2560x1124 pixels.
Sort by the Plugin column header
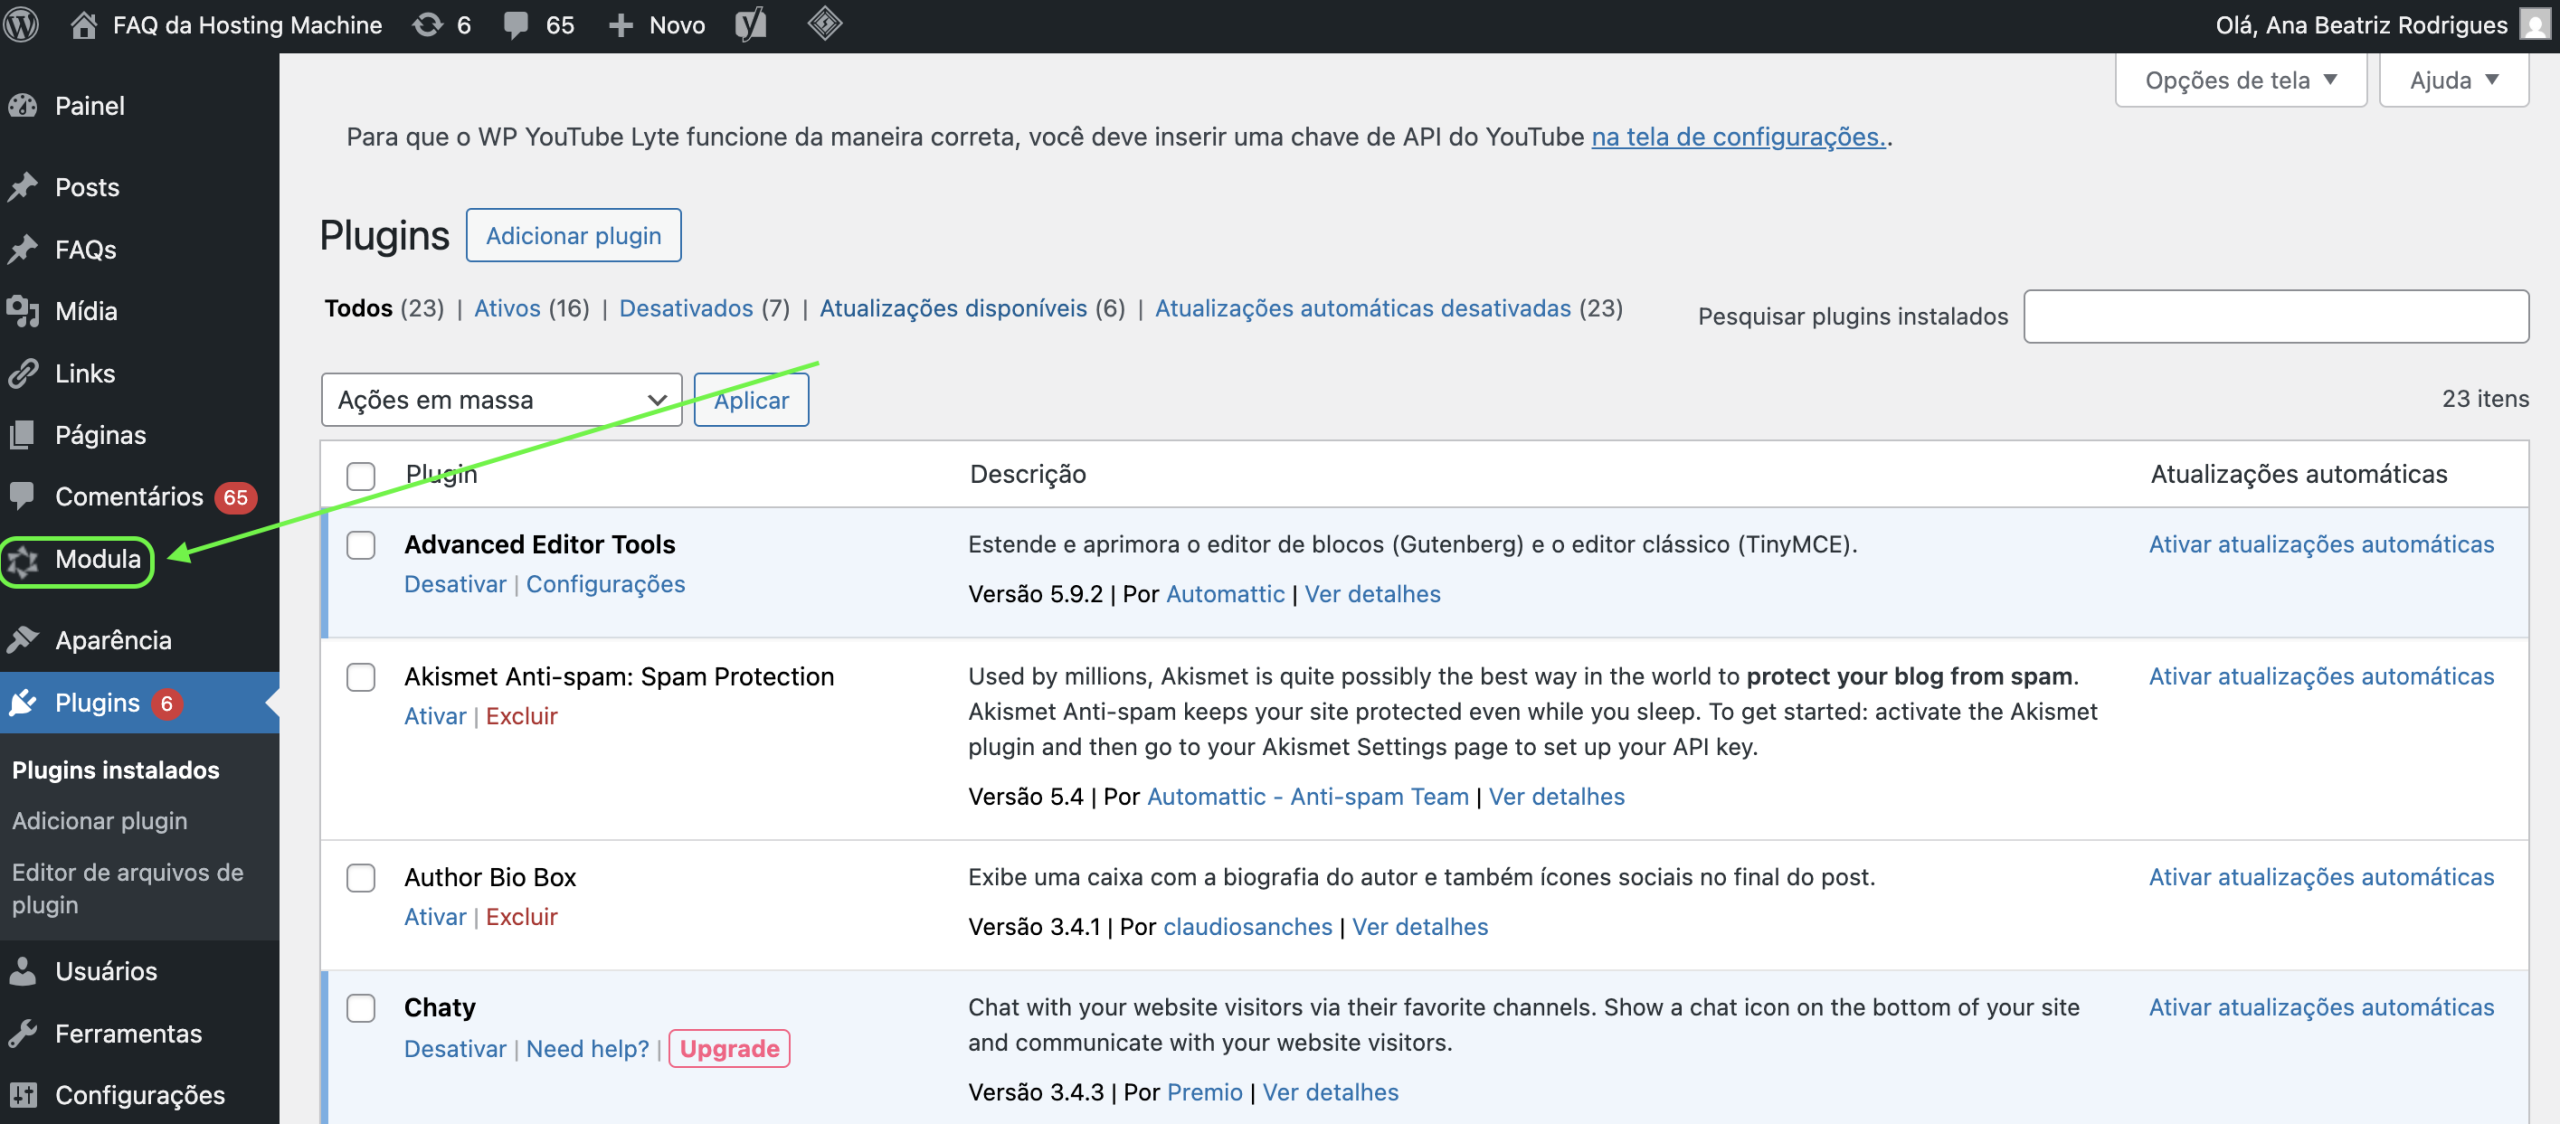[x=442, y=474]
